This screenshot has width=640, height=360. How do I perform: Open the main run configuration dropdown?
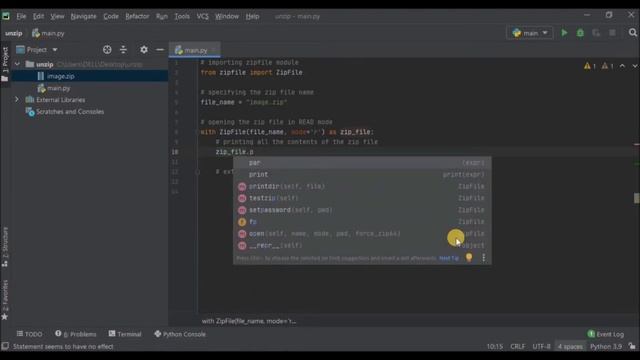(x=529, y=33)
